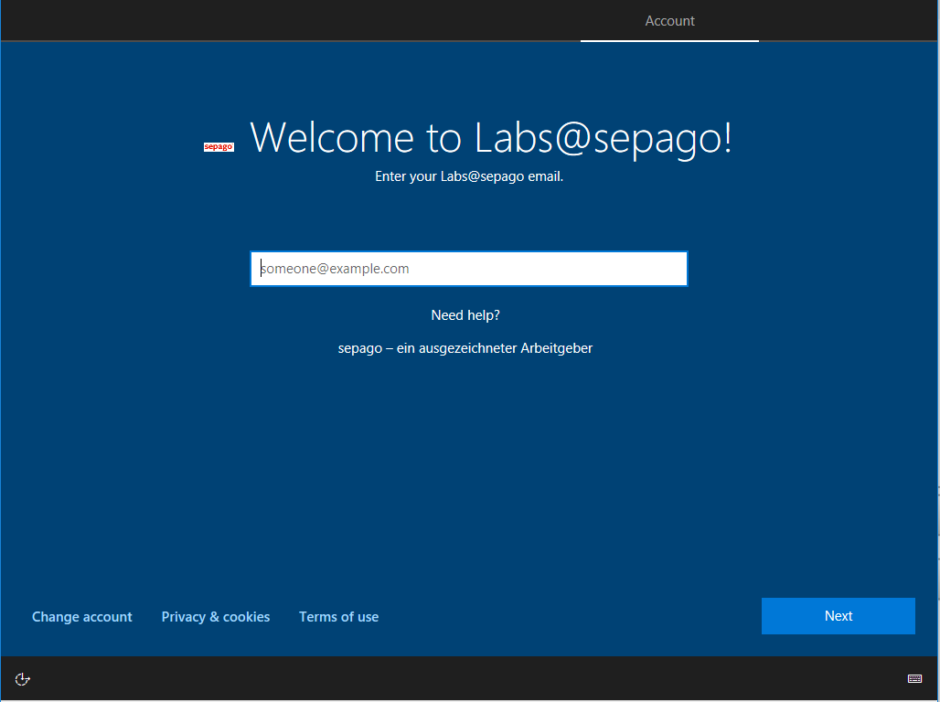
Task: View Privacy & cookies
Action: 215,616
